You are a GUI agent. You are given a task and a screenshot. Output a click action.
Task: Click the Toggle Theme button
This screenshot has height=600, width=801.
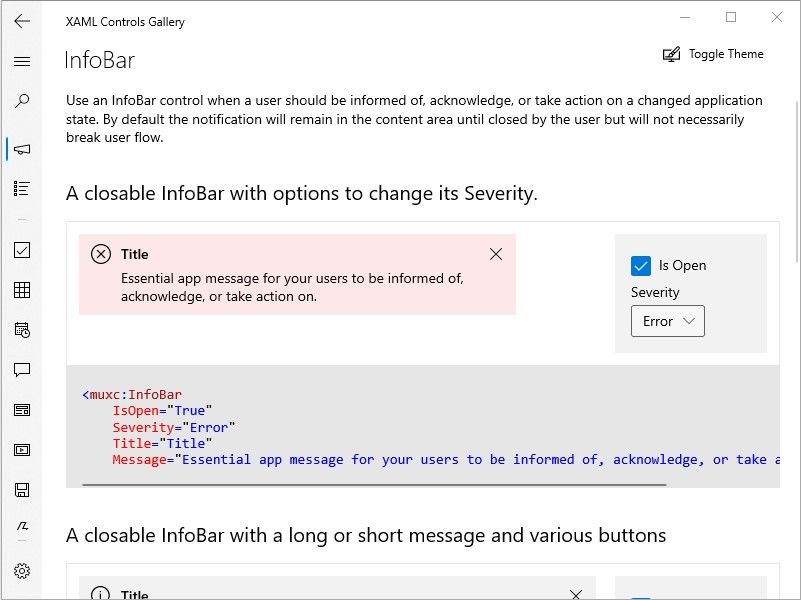713,54
